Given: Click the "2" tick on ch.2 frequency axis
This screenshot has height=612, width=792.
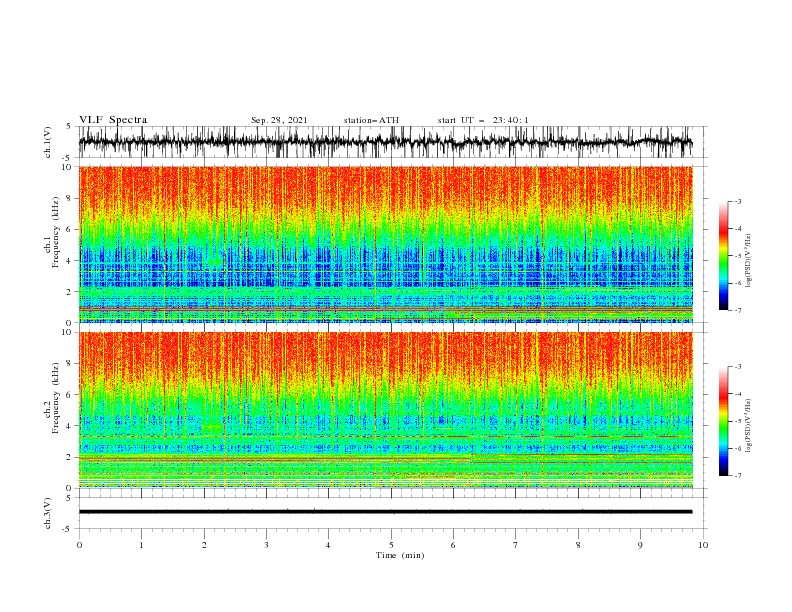Looking at the screenshot, I should (70, 457).
